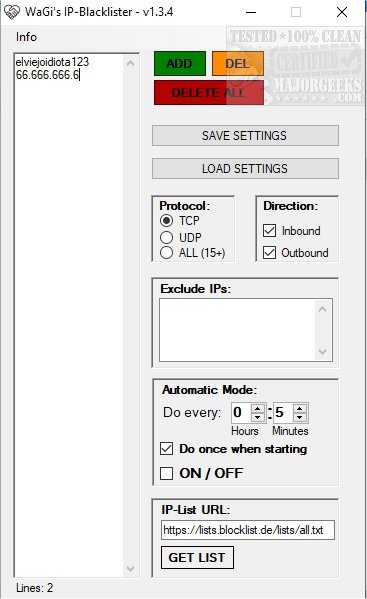Click the orange DEL button
367x599 pixels.
click(x=238, y=63)
